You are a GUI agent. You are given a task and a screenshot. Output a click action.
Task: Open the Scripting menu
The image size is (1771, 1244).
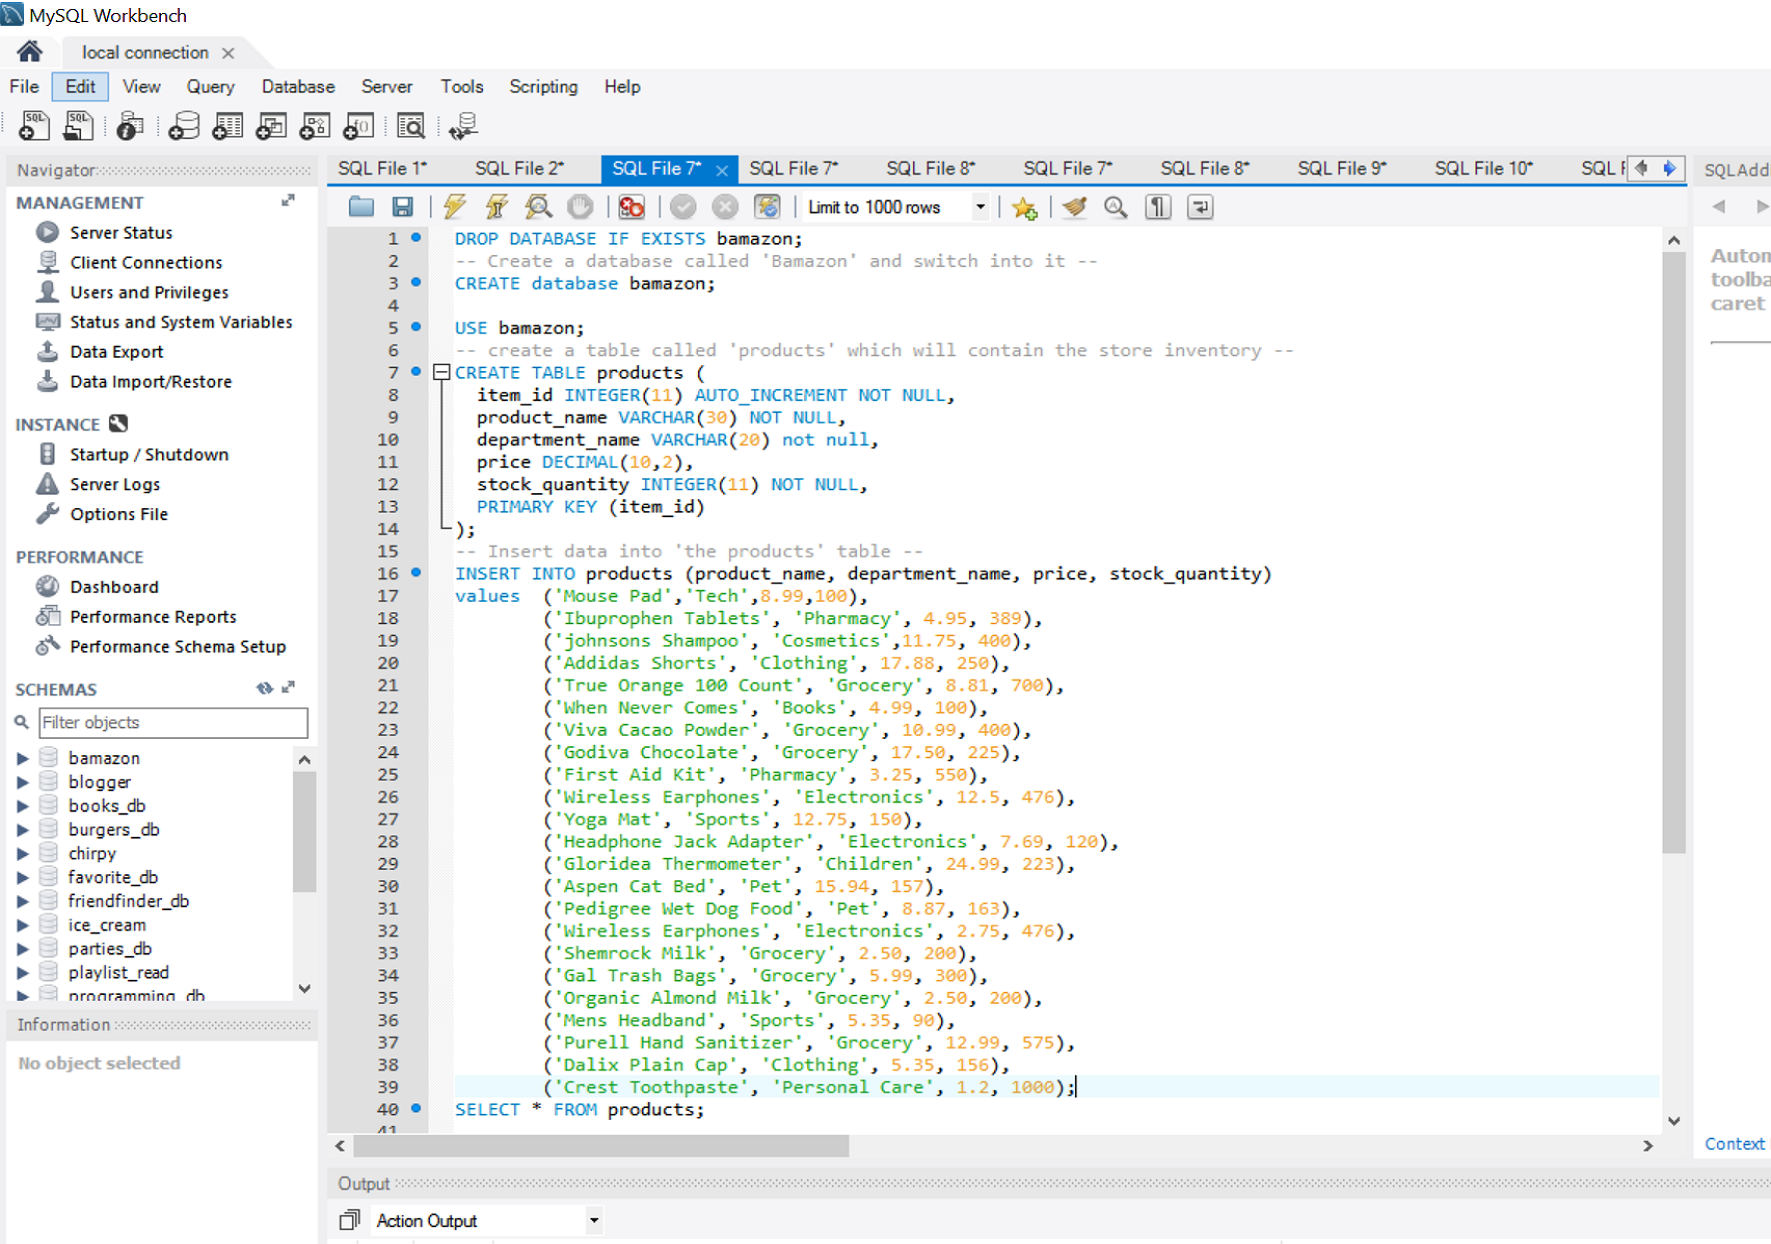tap(543, 87)
